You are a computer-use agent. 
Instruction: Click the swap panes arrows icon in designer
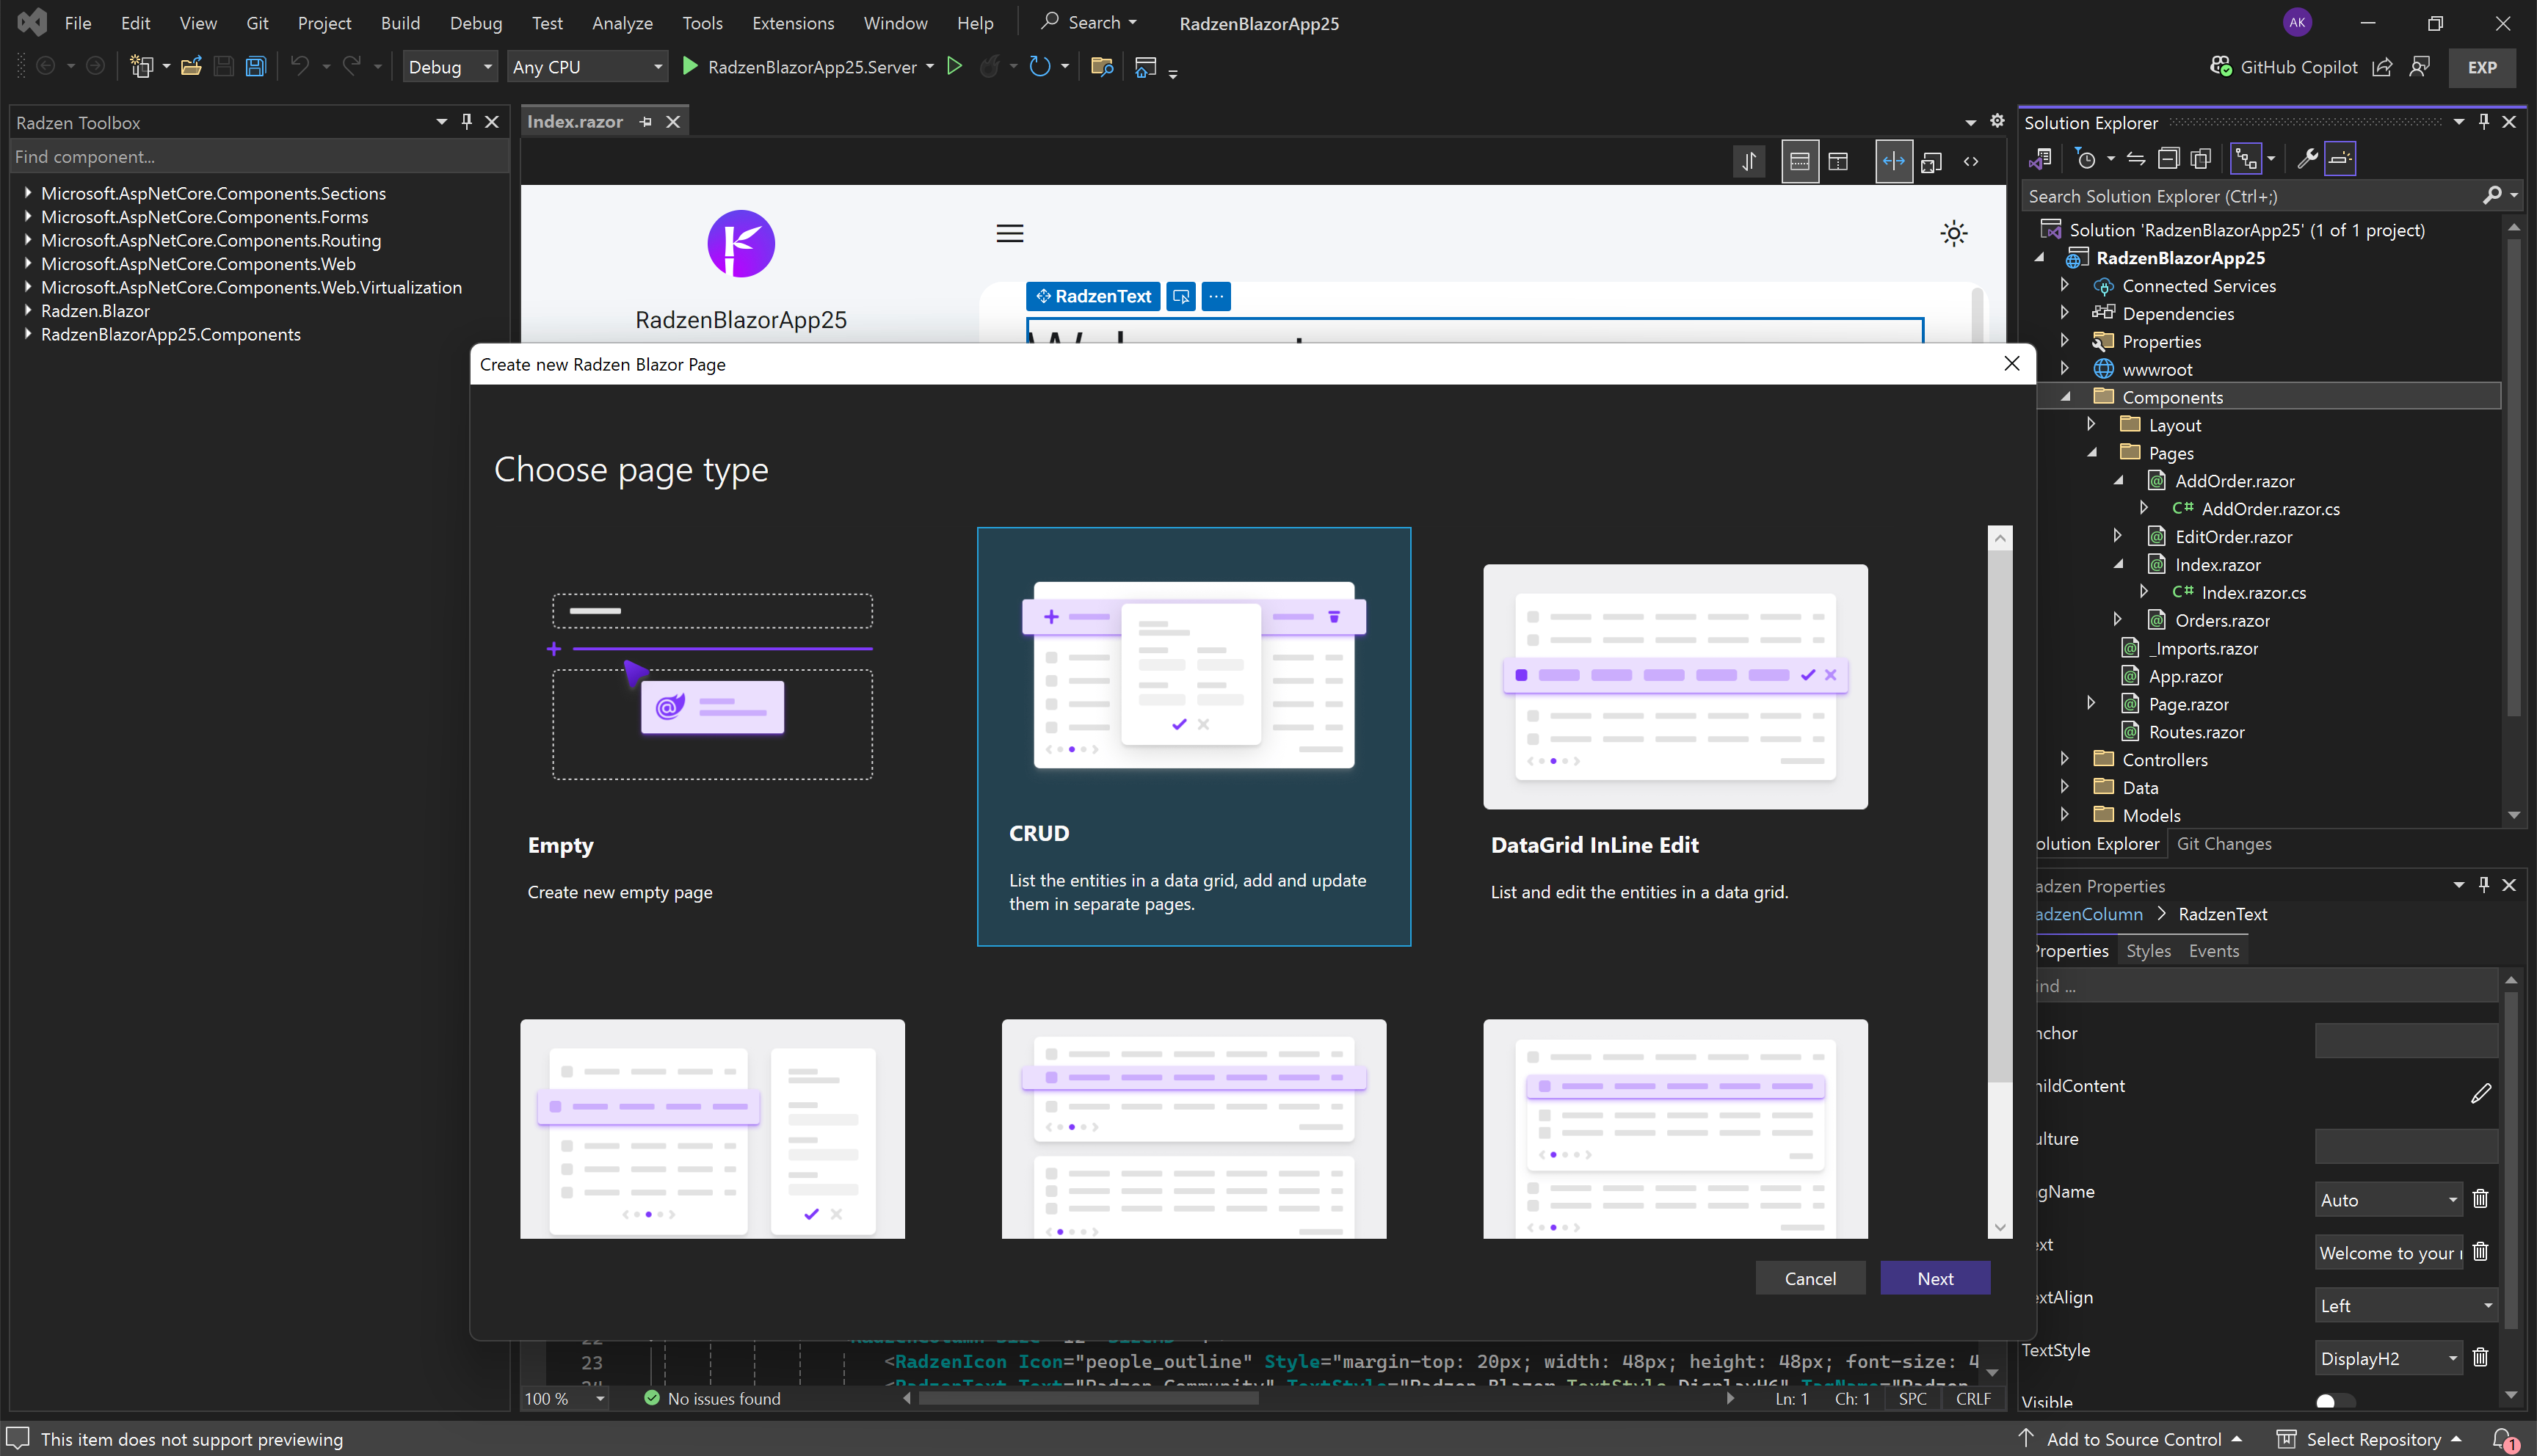(x=1749, y=161)
